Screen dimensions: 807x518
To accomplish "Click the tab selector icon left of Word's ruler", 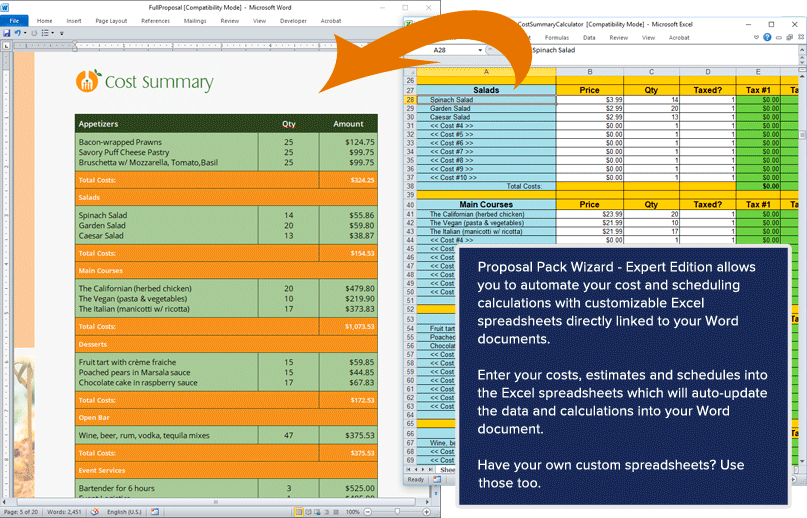I will point(6,46).
